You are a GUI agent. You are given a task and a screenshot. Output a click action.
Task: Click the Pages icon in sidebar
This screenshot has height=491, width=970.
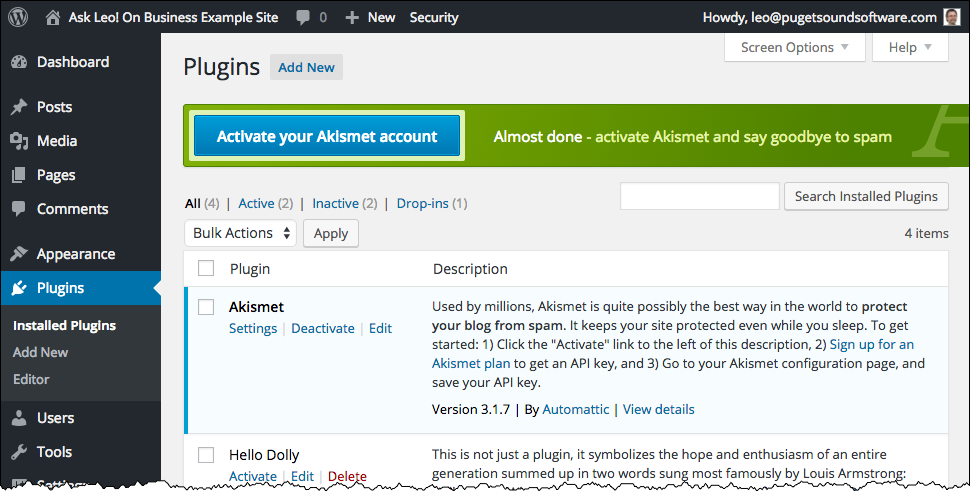click(19, 175)
